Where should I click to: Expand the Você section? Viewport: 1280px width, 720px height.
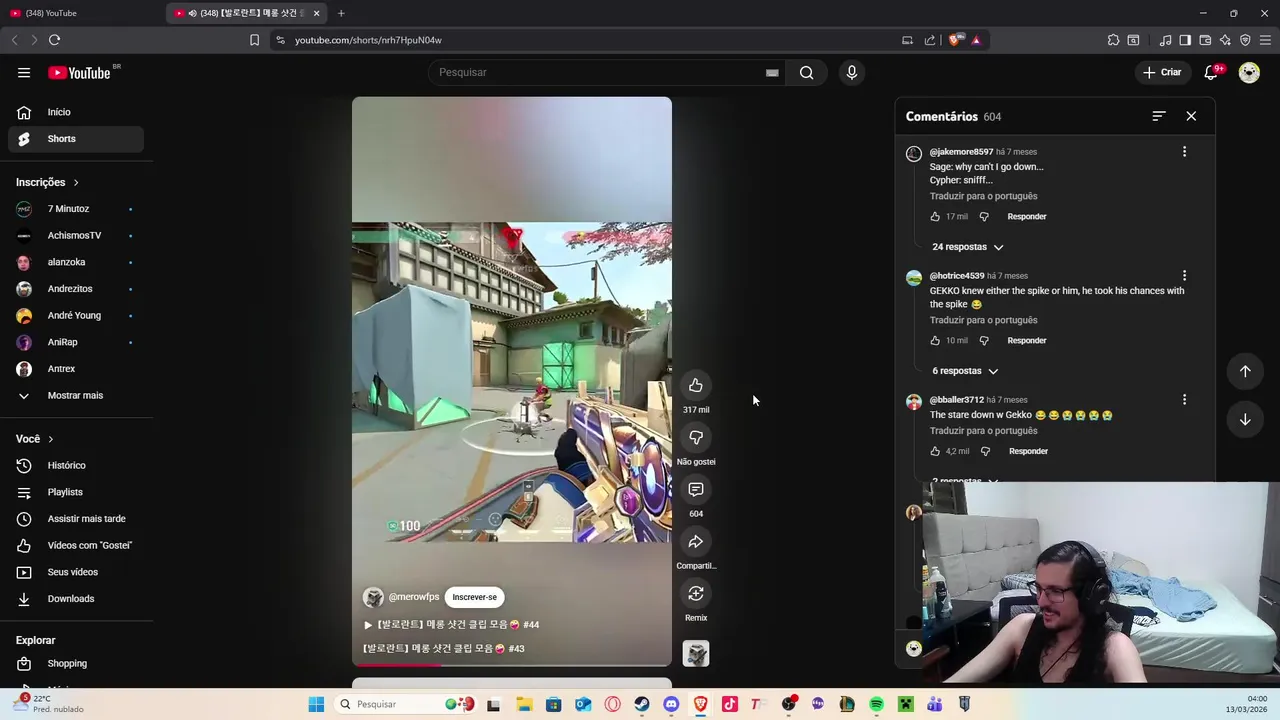coord(34,439)
